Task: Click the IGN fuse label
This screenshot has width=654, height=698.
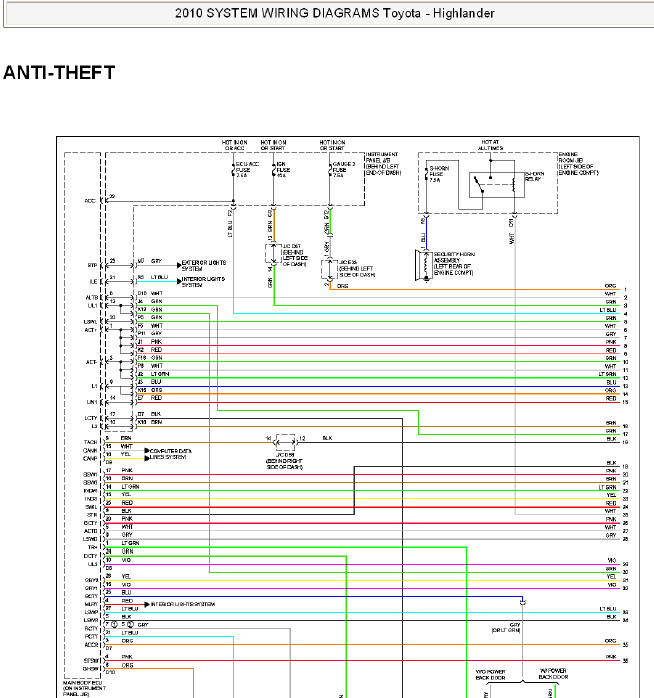Action: pos(283,170)
